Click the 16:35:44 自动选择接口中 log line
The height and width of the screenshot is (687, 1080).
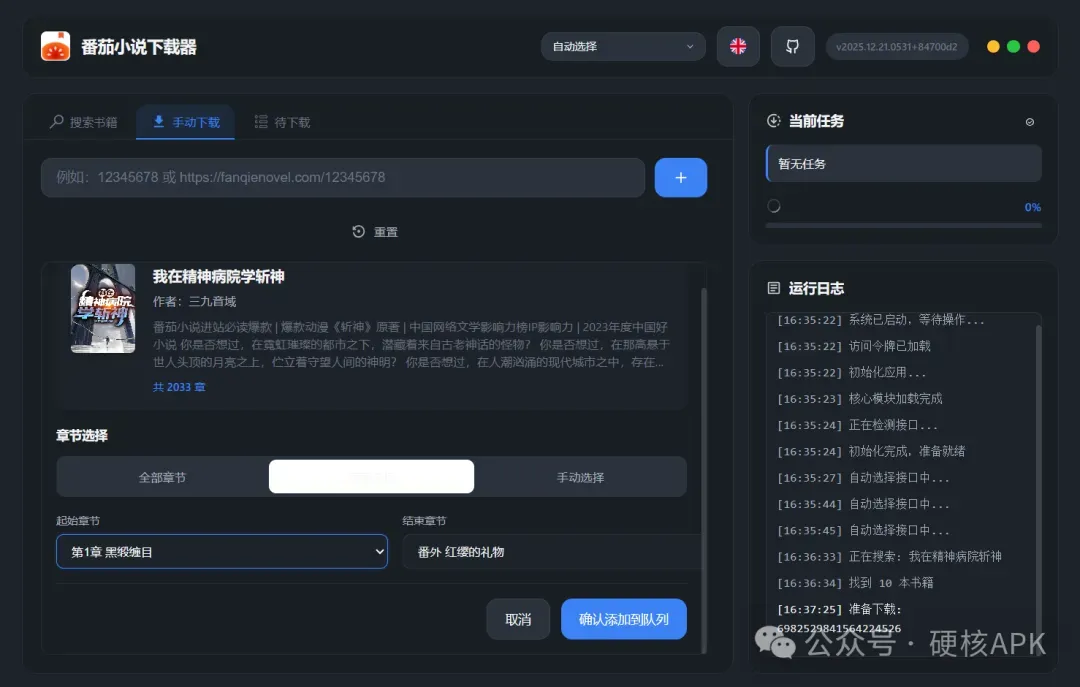863,504
